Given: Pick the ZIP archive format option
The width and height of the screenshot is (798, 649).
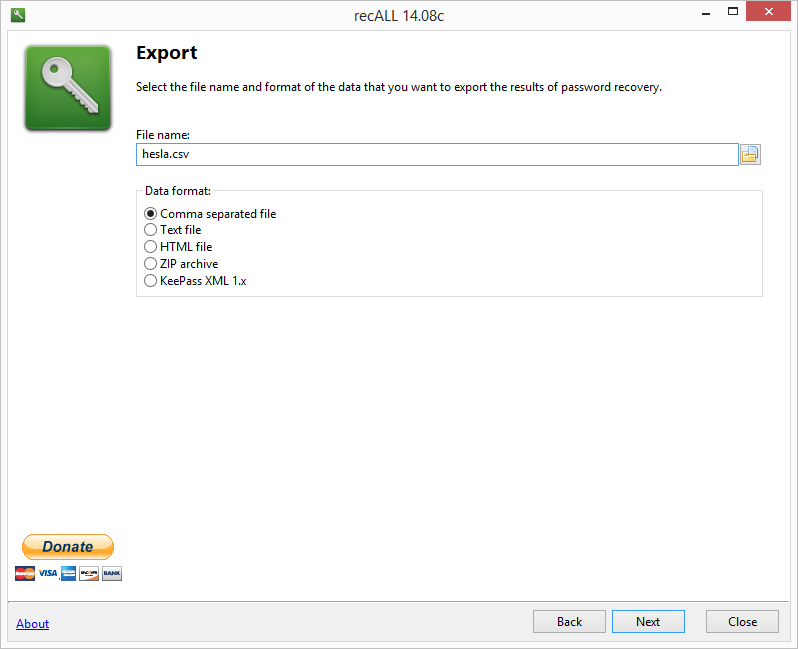Looking at the screenshot, I should tap(151, 264).
